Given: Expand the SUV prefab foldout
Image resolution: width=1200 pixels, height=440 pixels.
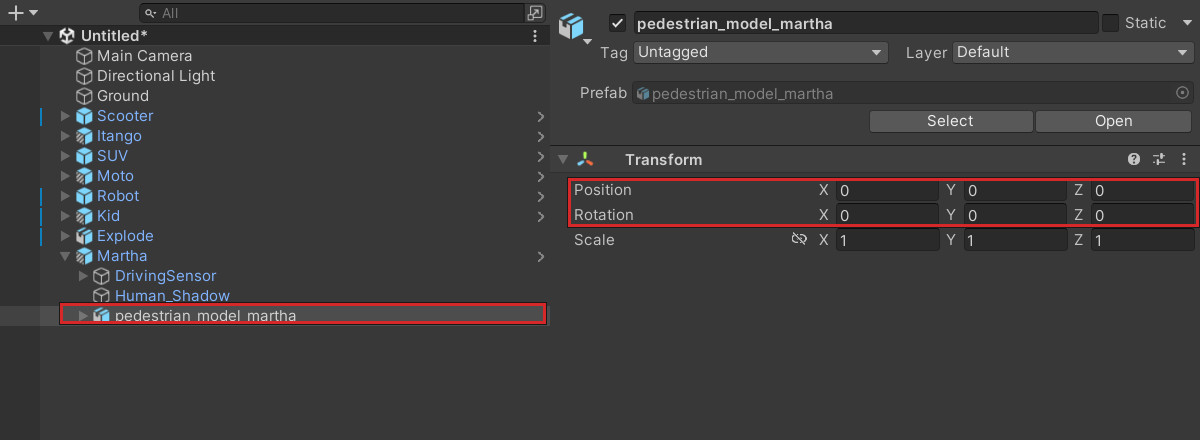Looking at the screenshot, I should (66, 156).
